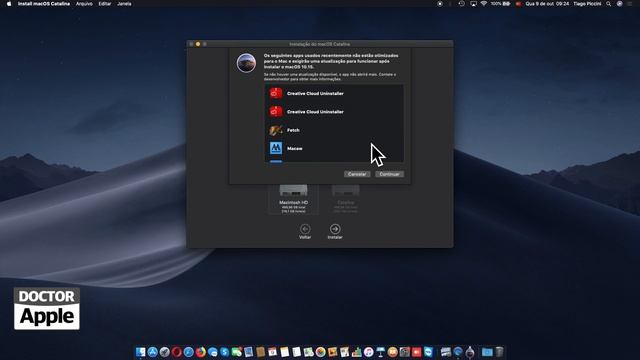Image resolution: width=640 pixels, height=360 pixels.
Task: Open Maps from the Dock
Action: 309,352
